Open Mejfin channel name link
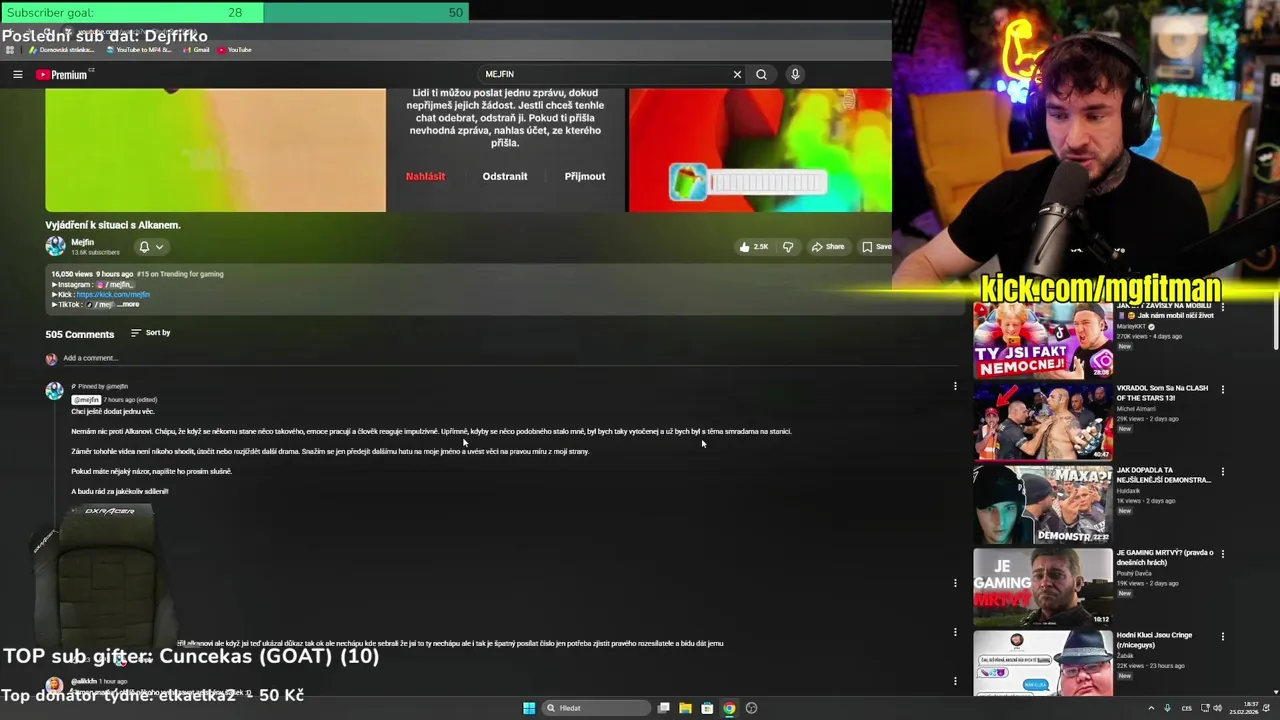1280x720 pixels. click(82, 242)
